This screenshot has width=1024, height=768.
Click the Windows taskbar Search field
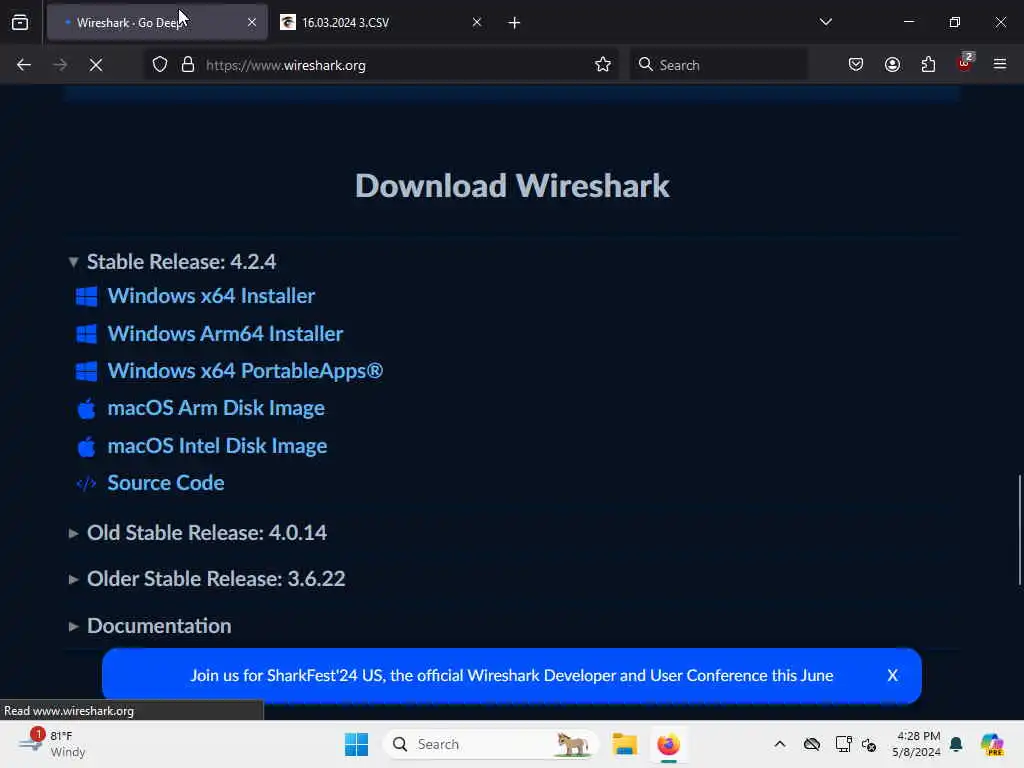490,744
